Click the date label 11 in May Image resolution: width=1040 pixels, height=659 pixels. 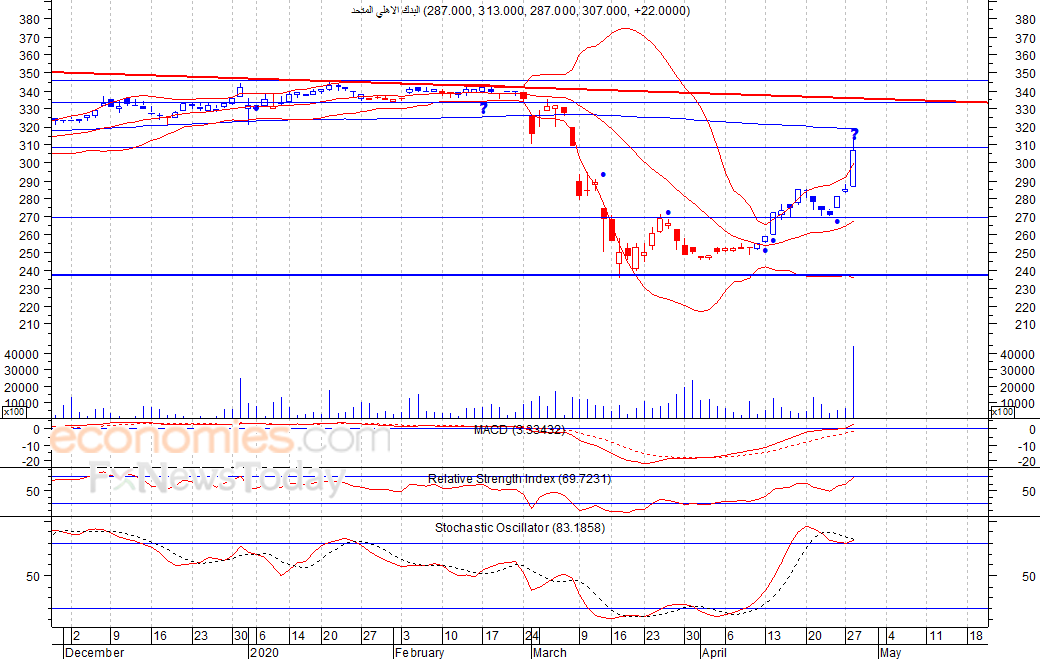[935, 636]
